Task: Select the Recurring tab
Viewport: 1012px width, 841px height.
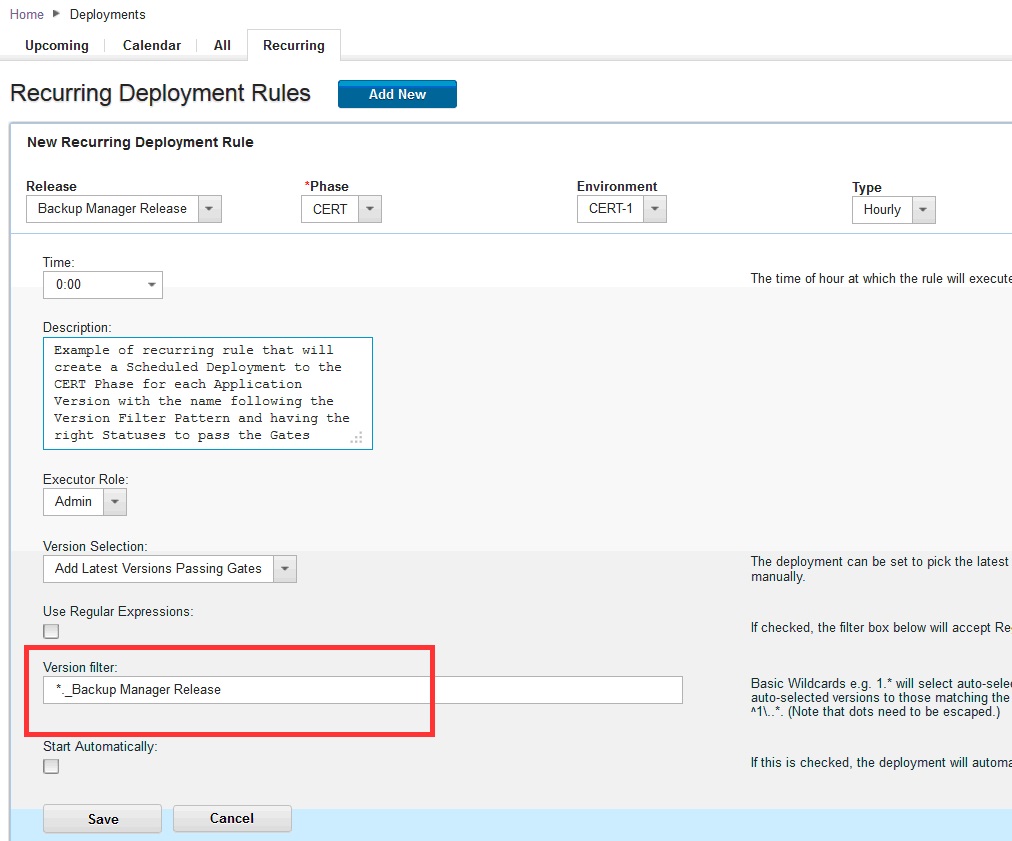Action: [294, 45]
